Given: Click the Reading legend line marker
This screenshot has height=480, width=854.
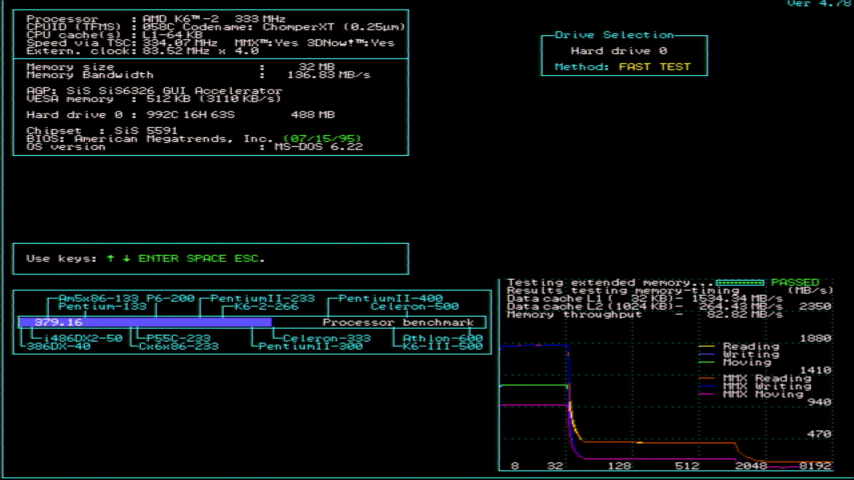Looking at the screenshot, I should (x=706, y=347).
